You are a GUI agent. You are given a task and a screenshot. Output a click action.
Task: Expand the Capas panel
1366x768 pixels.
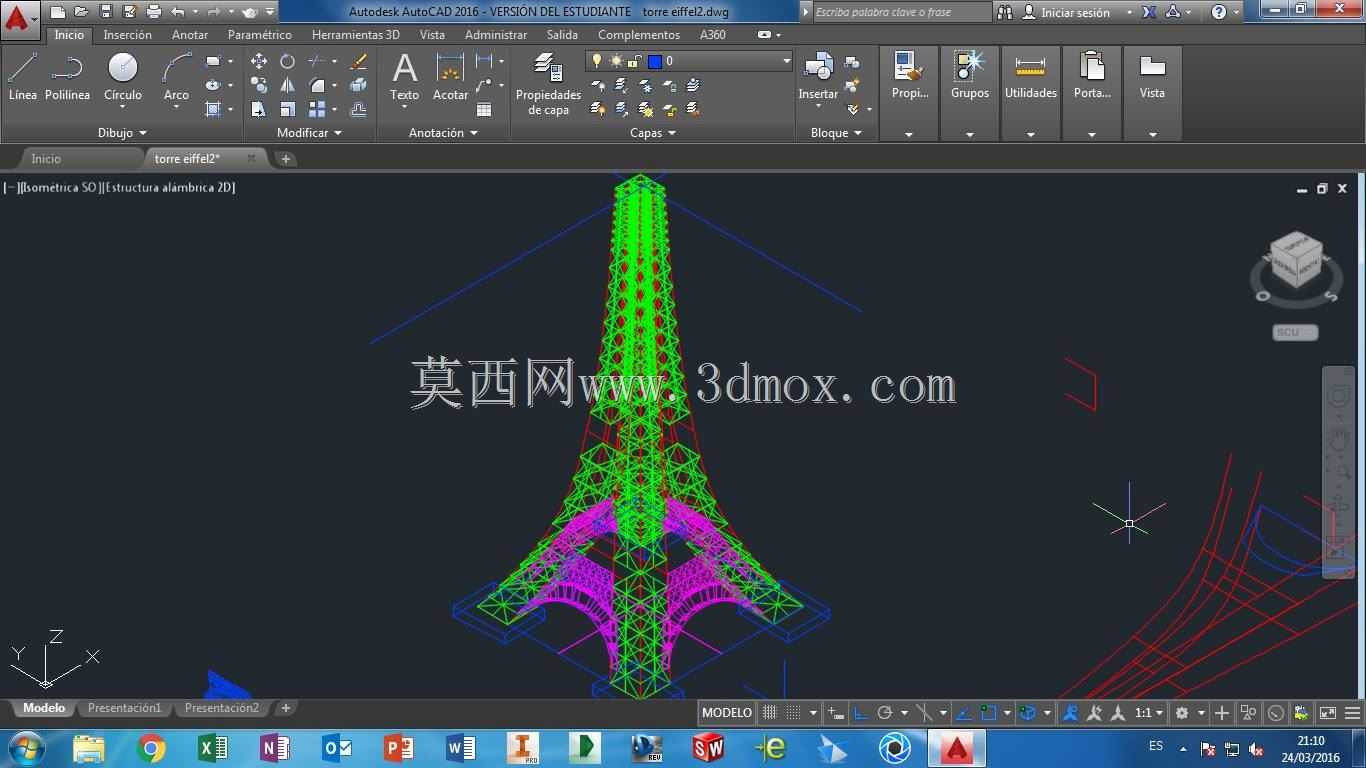pos(653,132)
